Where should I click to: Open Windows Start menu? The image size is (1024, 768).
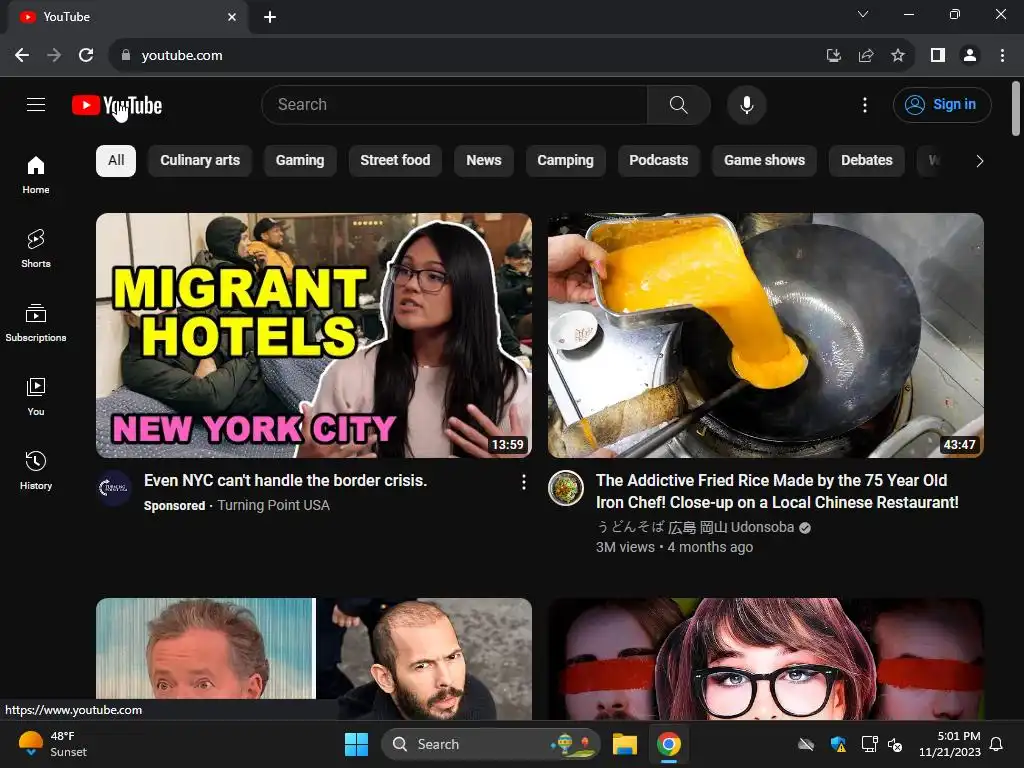[x=357, y=744]
